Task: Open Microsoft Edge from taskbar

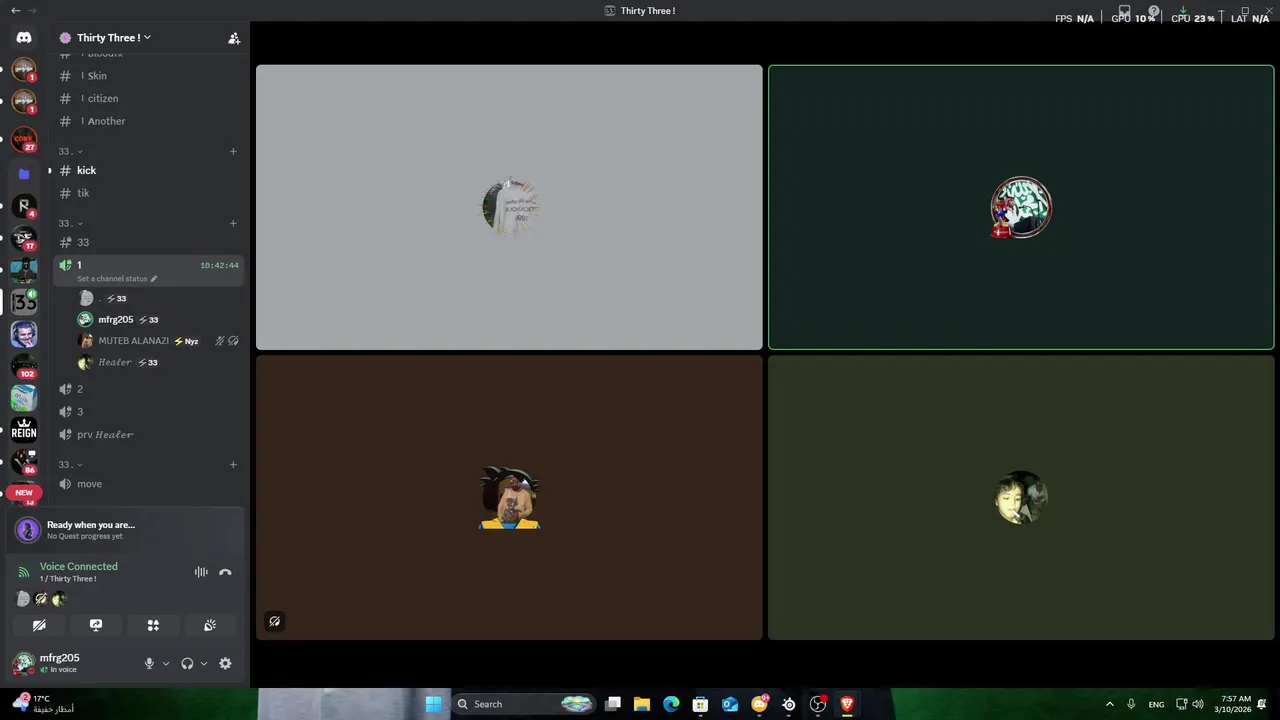Action: 671,704
